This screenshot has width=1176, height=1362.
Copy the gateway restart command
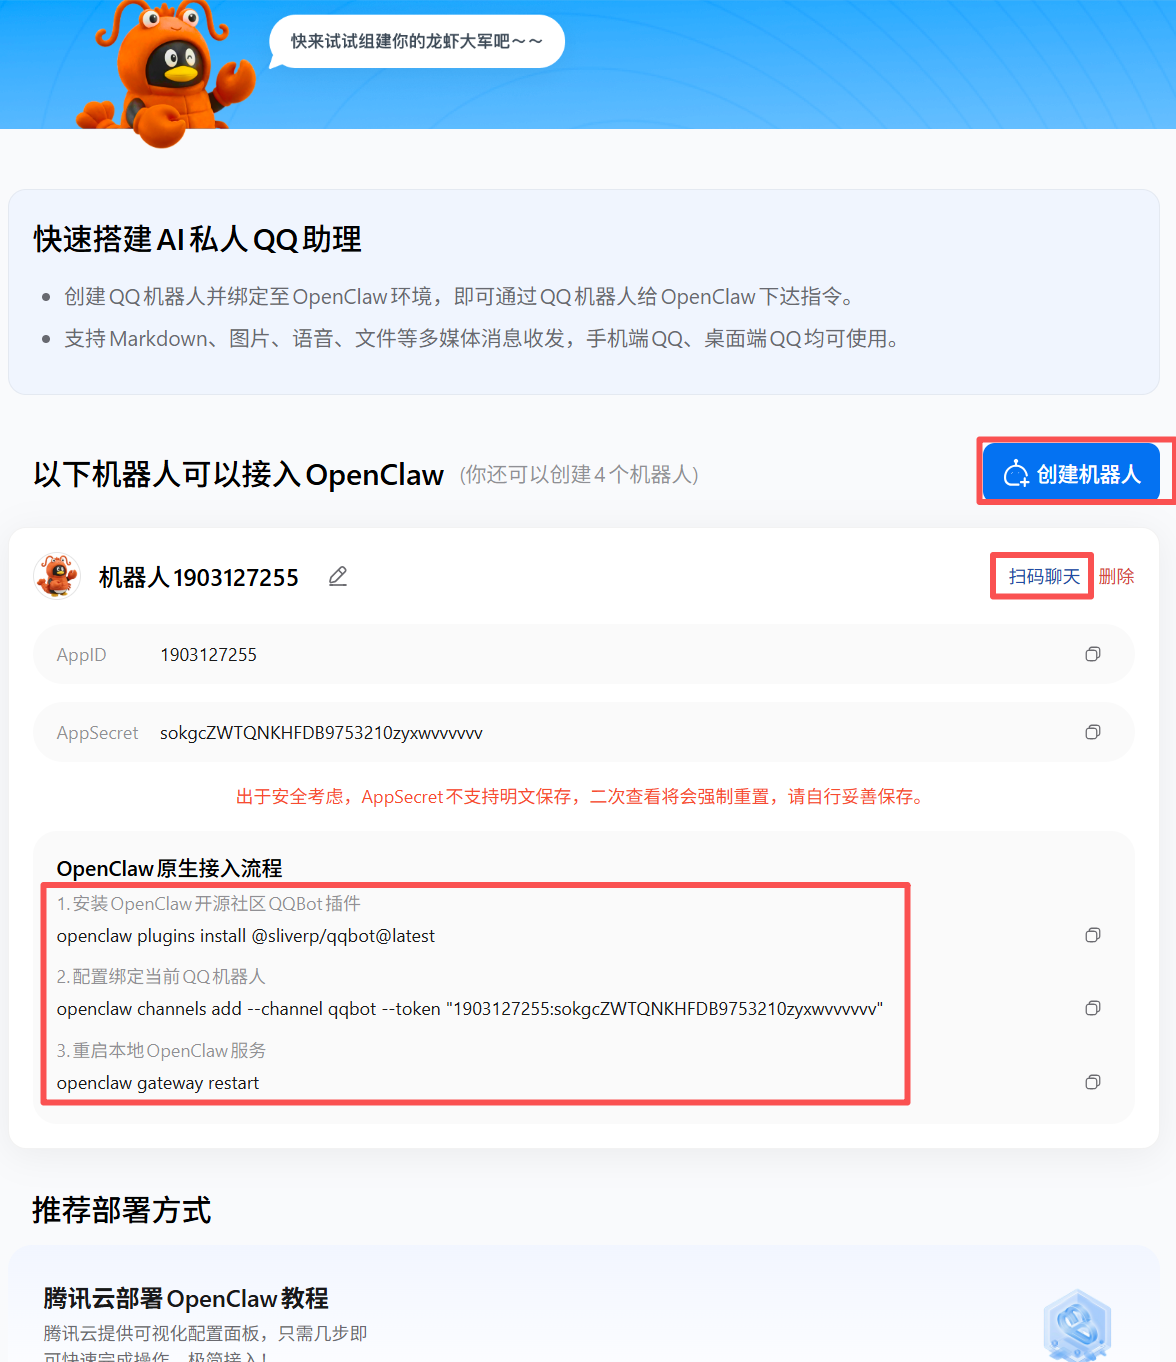(1092, 1081)
